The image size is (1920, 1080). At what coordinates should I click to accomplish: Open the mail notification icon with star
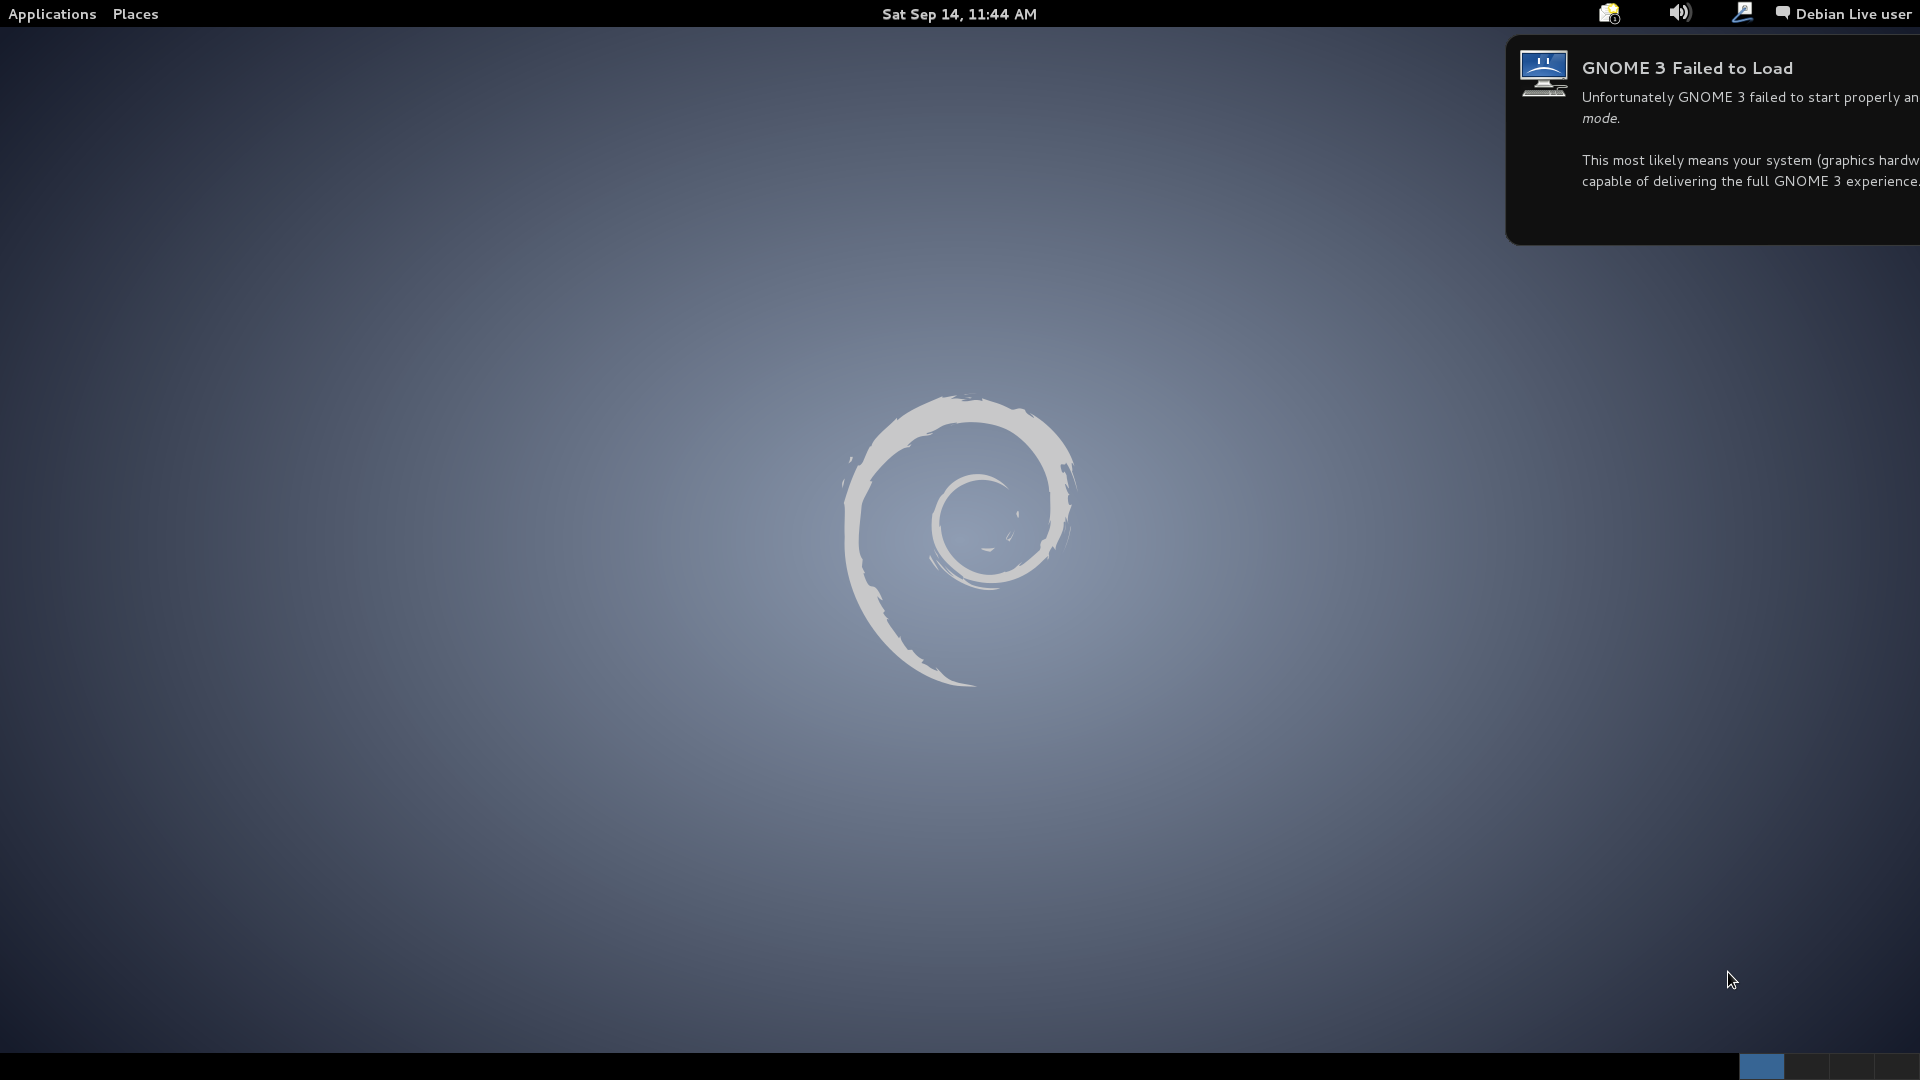1609,13
